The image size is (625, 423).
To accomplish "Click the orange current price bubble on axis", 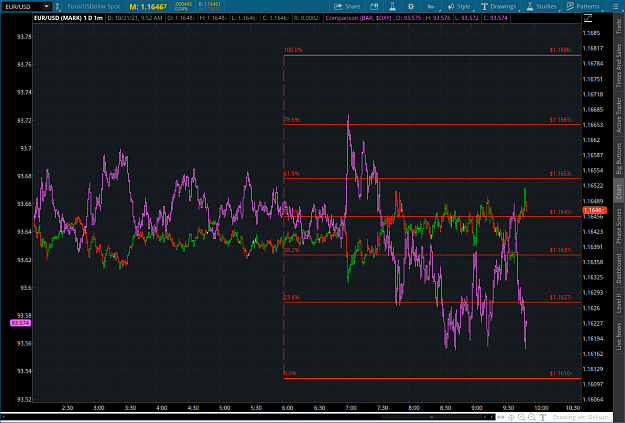I will pos(594,210).
